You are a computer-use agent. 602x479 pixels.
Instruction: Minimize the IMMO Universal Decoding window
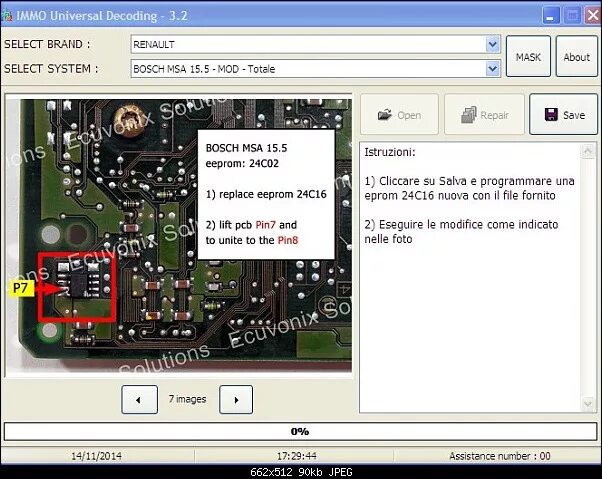tap(551, 16)
